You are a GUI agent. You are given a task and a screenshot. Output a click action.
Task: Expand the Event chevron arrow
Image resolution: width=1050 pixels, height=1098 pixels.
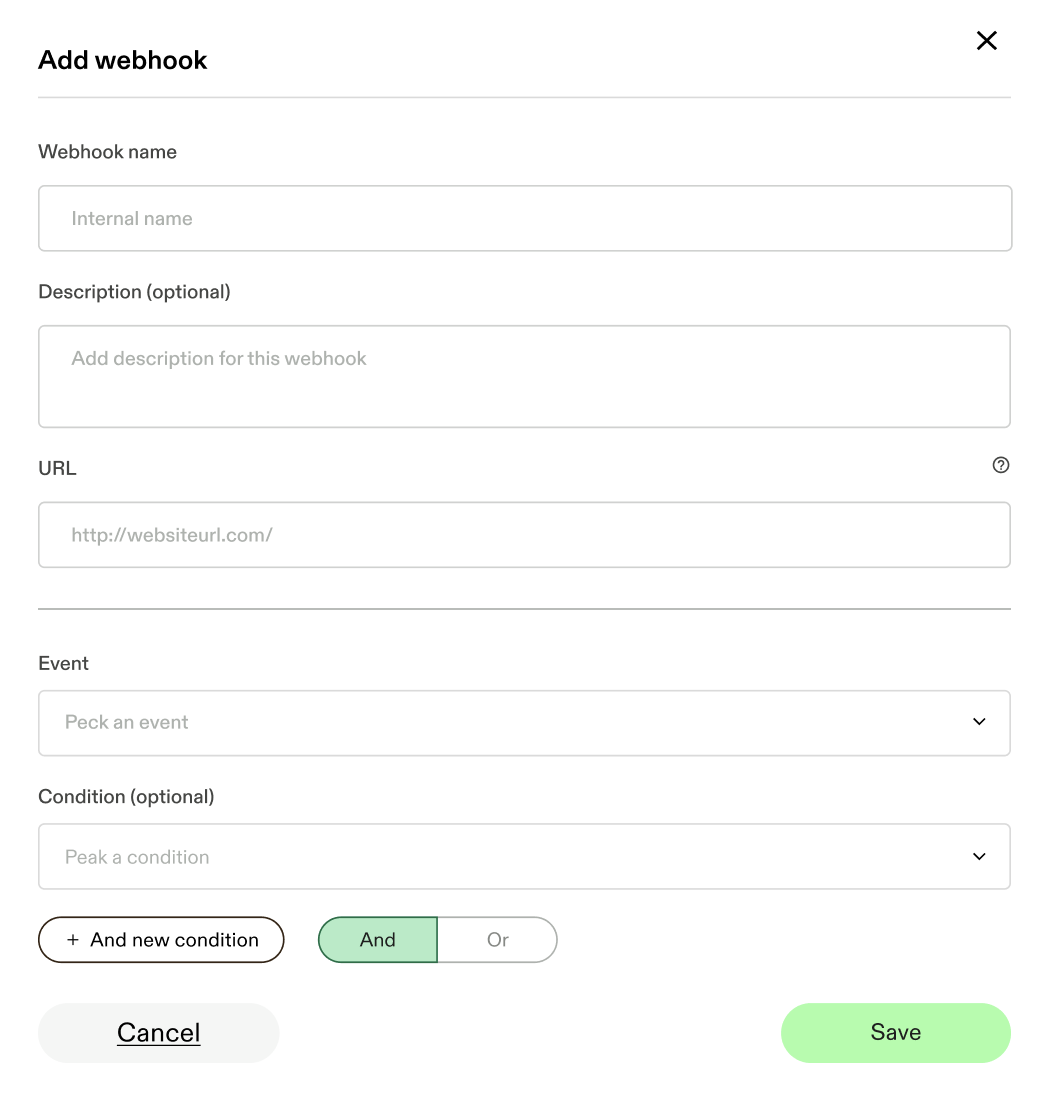pyautogui.click(x=979, y=722)
